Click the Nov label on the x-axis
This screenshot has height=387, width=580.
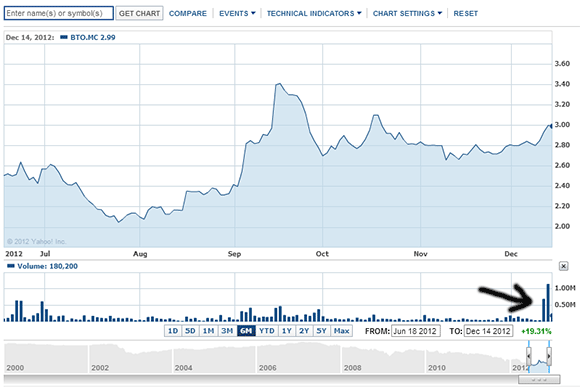pos(421,254)
